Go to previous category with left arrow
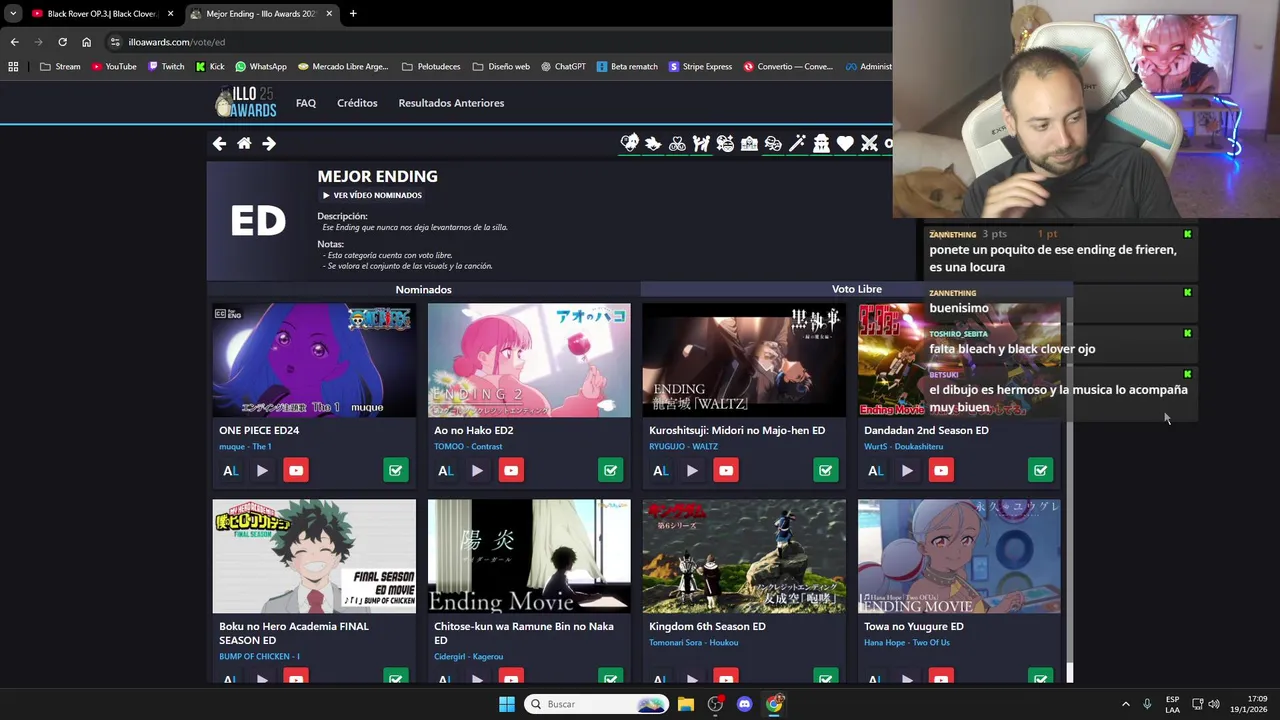 pyautogui.click(x=219, y=144)
